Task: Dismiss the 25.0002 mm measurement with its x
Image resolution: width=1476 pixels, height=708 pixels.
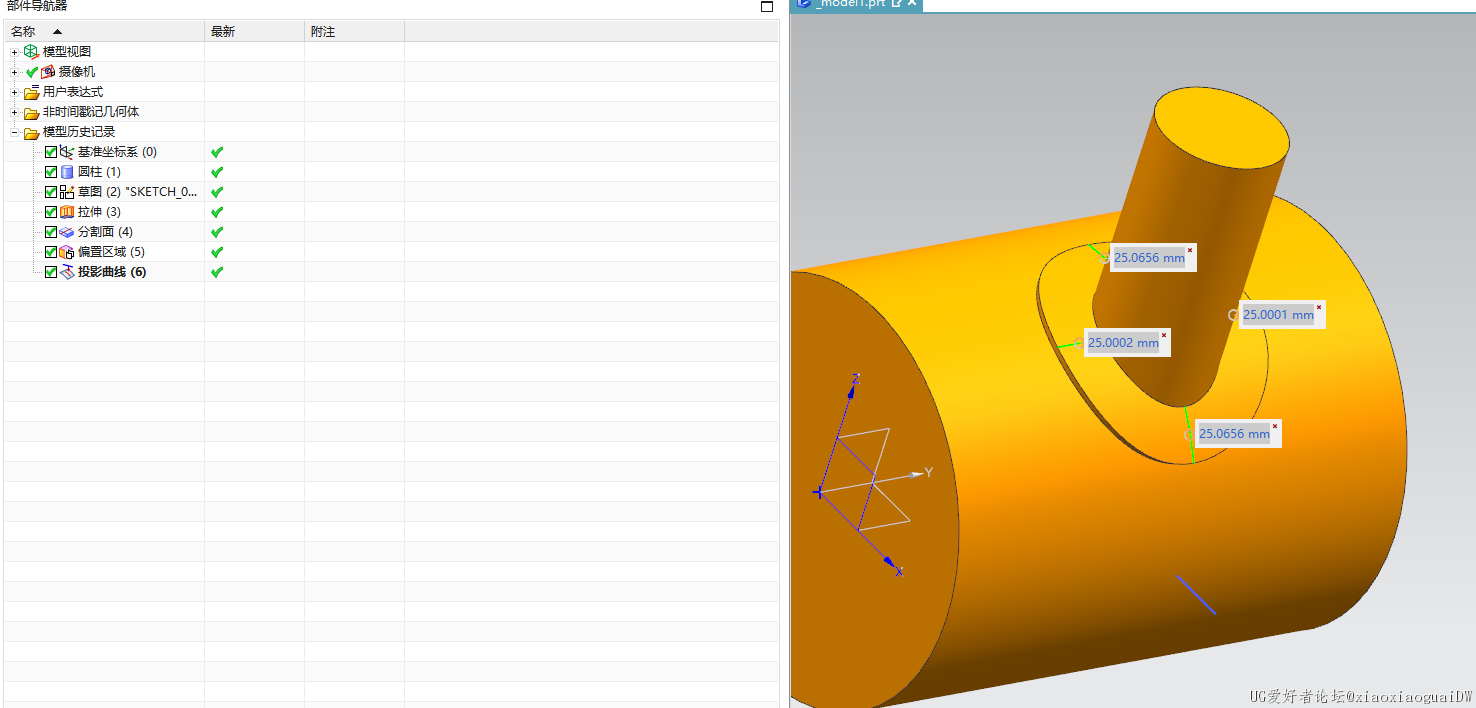Action: tap(1164, 335)
